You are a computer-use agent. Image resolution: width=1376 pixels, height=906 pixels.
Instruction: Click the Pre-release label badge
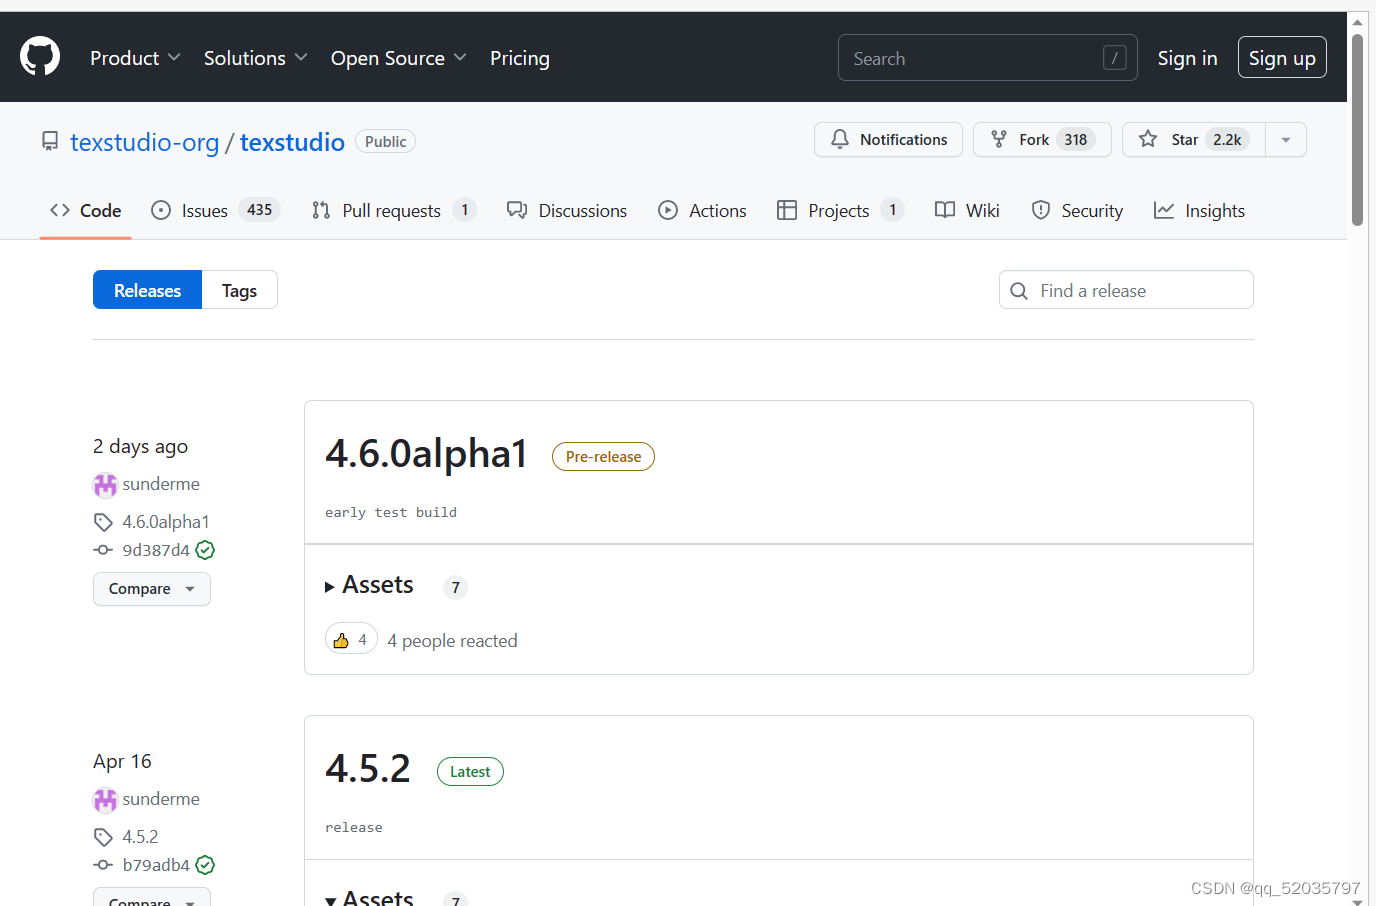pos(603,457)
